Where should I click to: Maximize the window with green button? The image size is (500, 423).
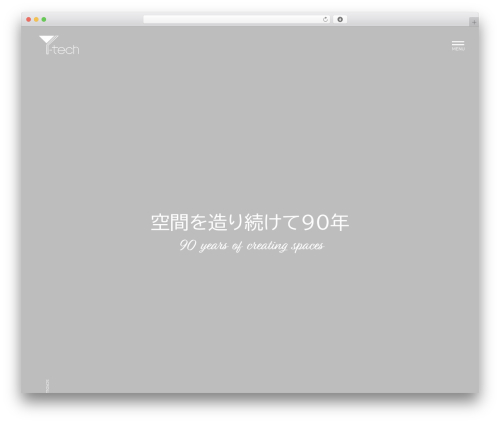coord(44,20)
